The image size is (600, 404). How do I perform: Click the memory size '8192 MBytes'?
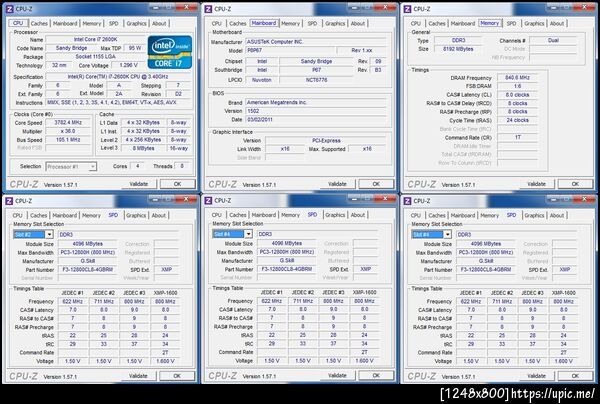pyautogui.click(x=458, y=49)
